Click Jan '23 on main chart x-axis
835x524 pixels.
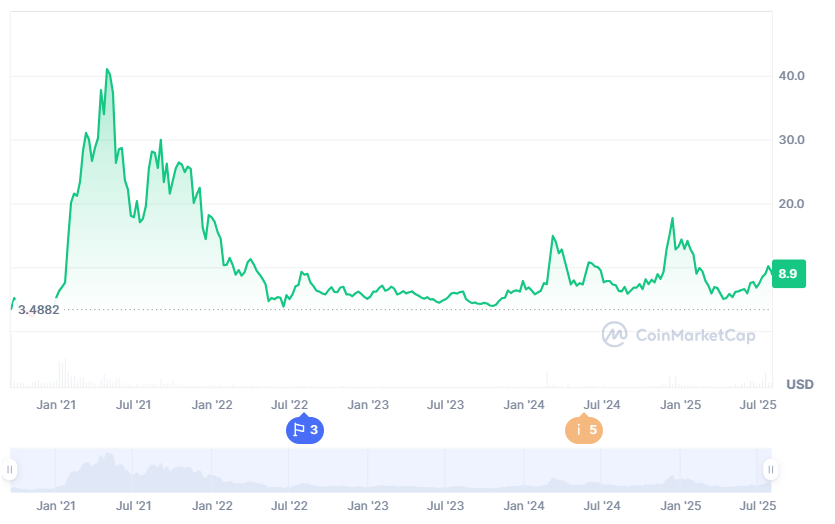[368, 405]
